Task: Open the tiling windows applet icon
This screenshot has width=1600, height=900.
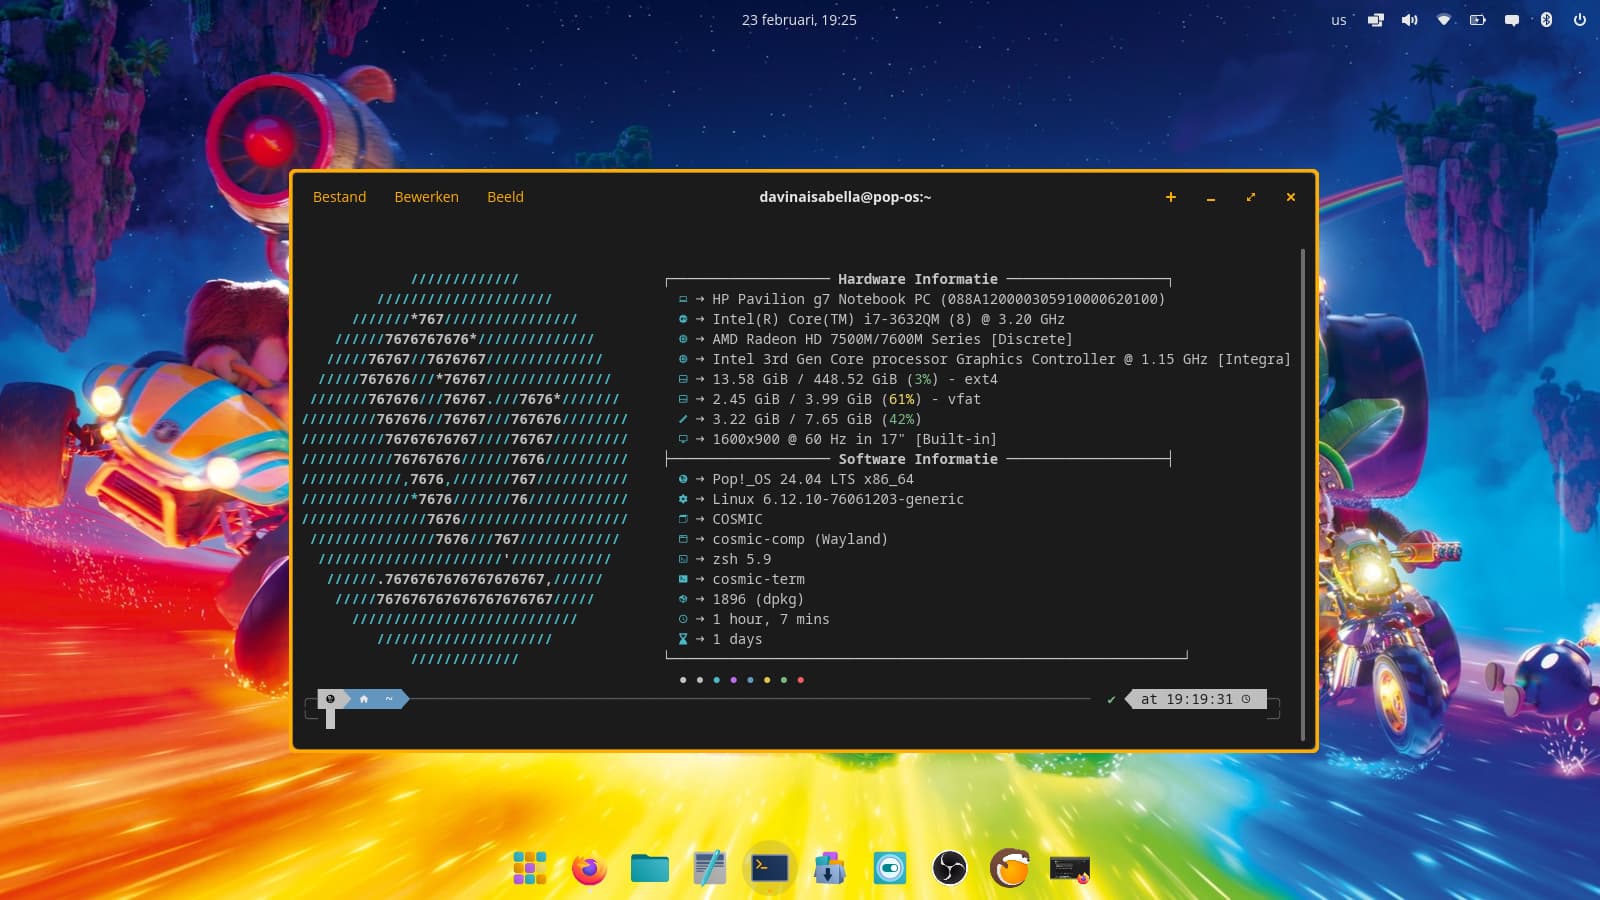Action: click(1376, 20)
